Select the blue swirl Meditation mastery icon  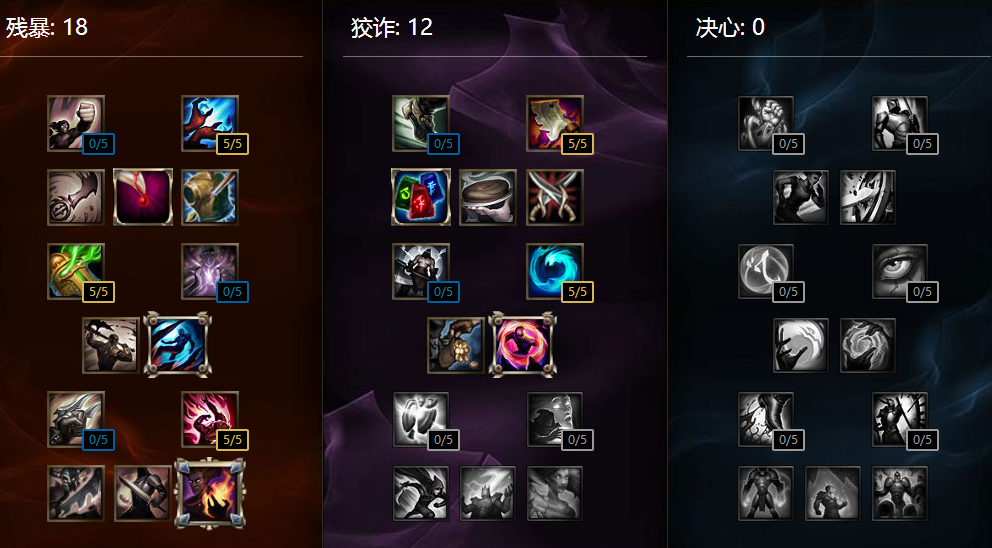tap(555, 271)
